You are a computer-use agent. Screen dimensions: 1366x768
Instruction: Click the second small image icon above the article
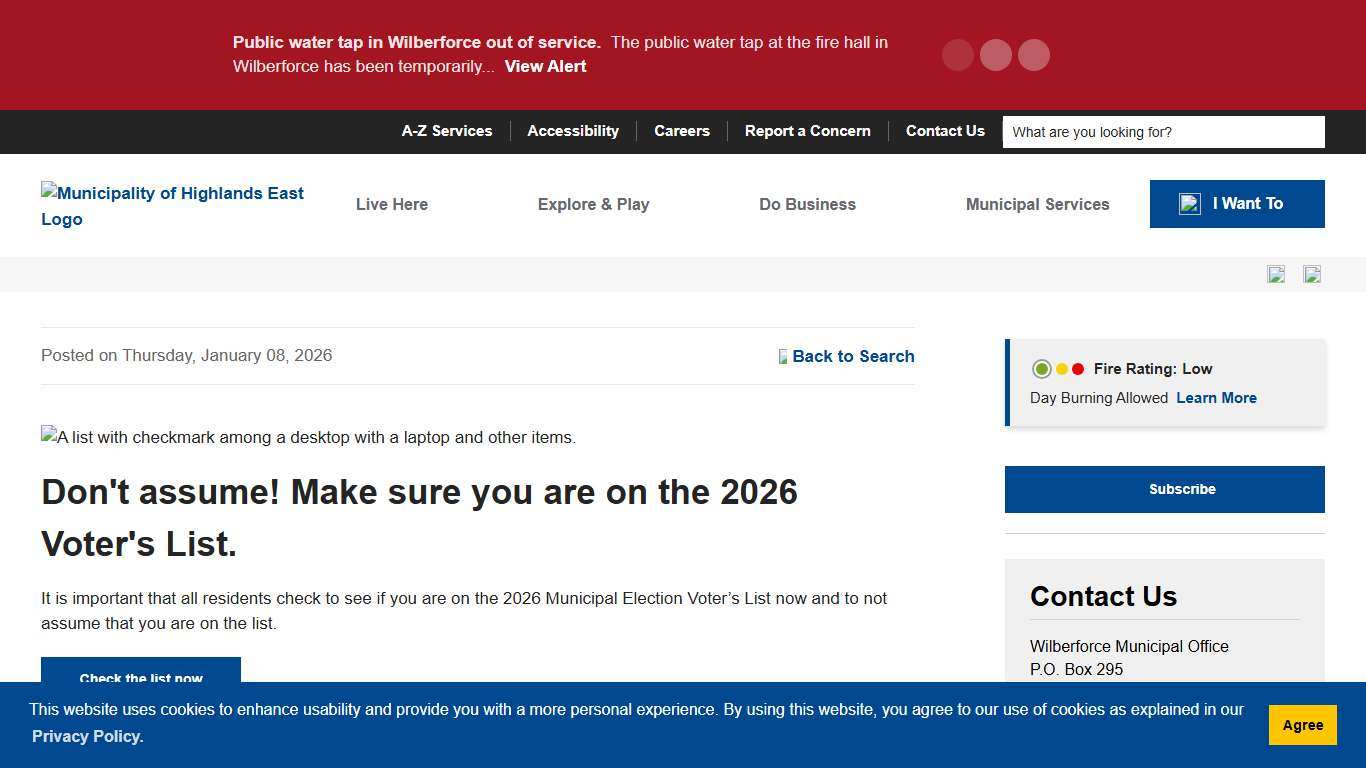1312,274
